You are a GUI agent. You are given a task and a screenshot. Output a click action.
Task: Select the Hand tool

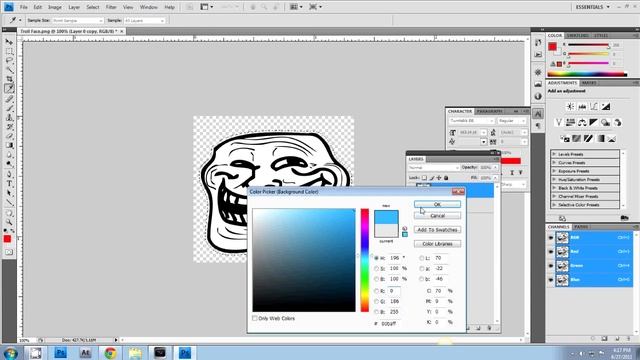click(x=9, y=213)
